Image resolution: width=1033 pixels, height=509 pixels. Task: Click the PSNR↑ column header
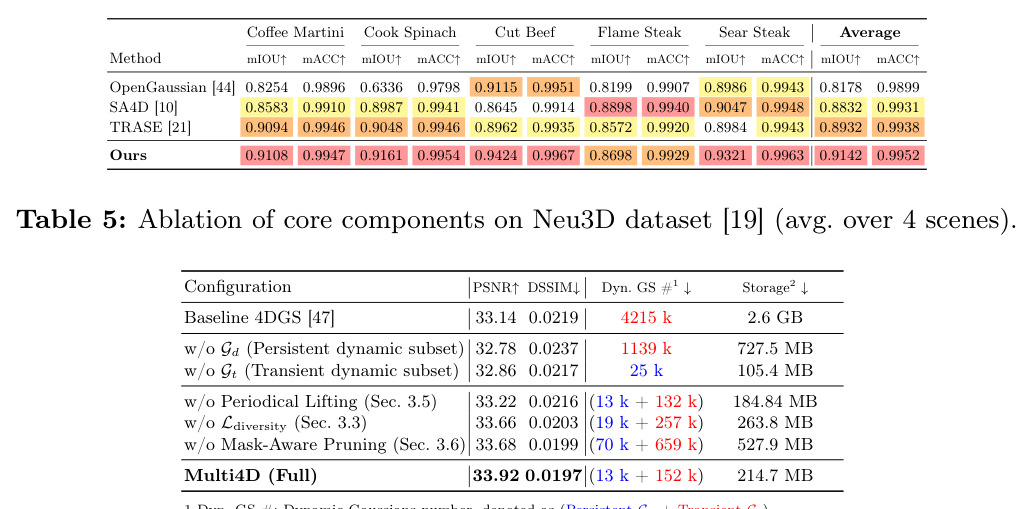click(x=497, y=287)
